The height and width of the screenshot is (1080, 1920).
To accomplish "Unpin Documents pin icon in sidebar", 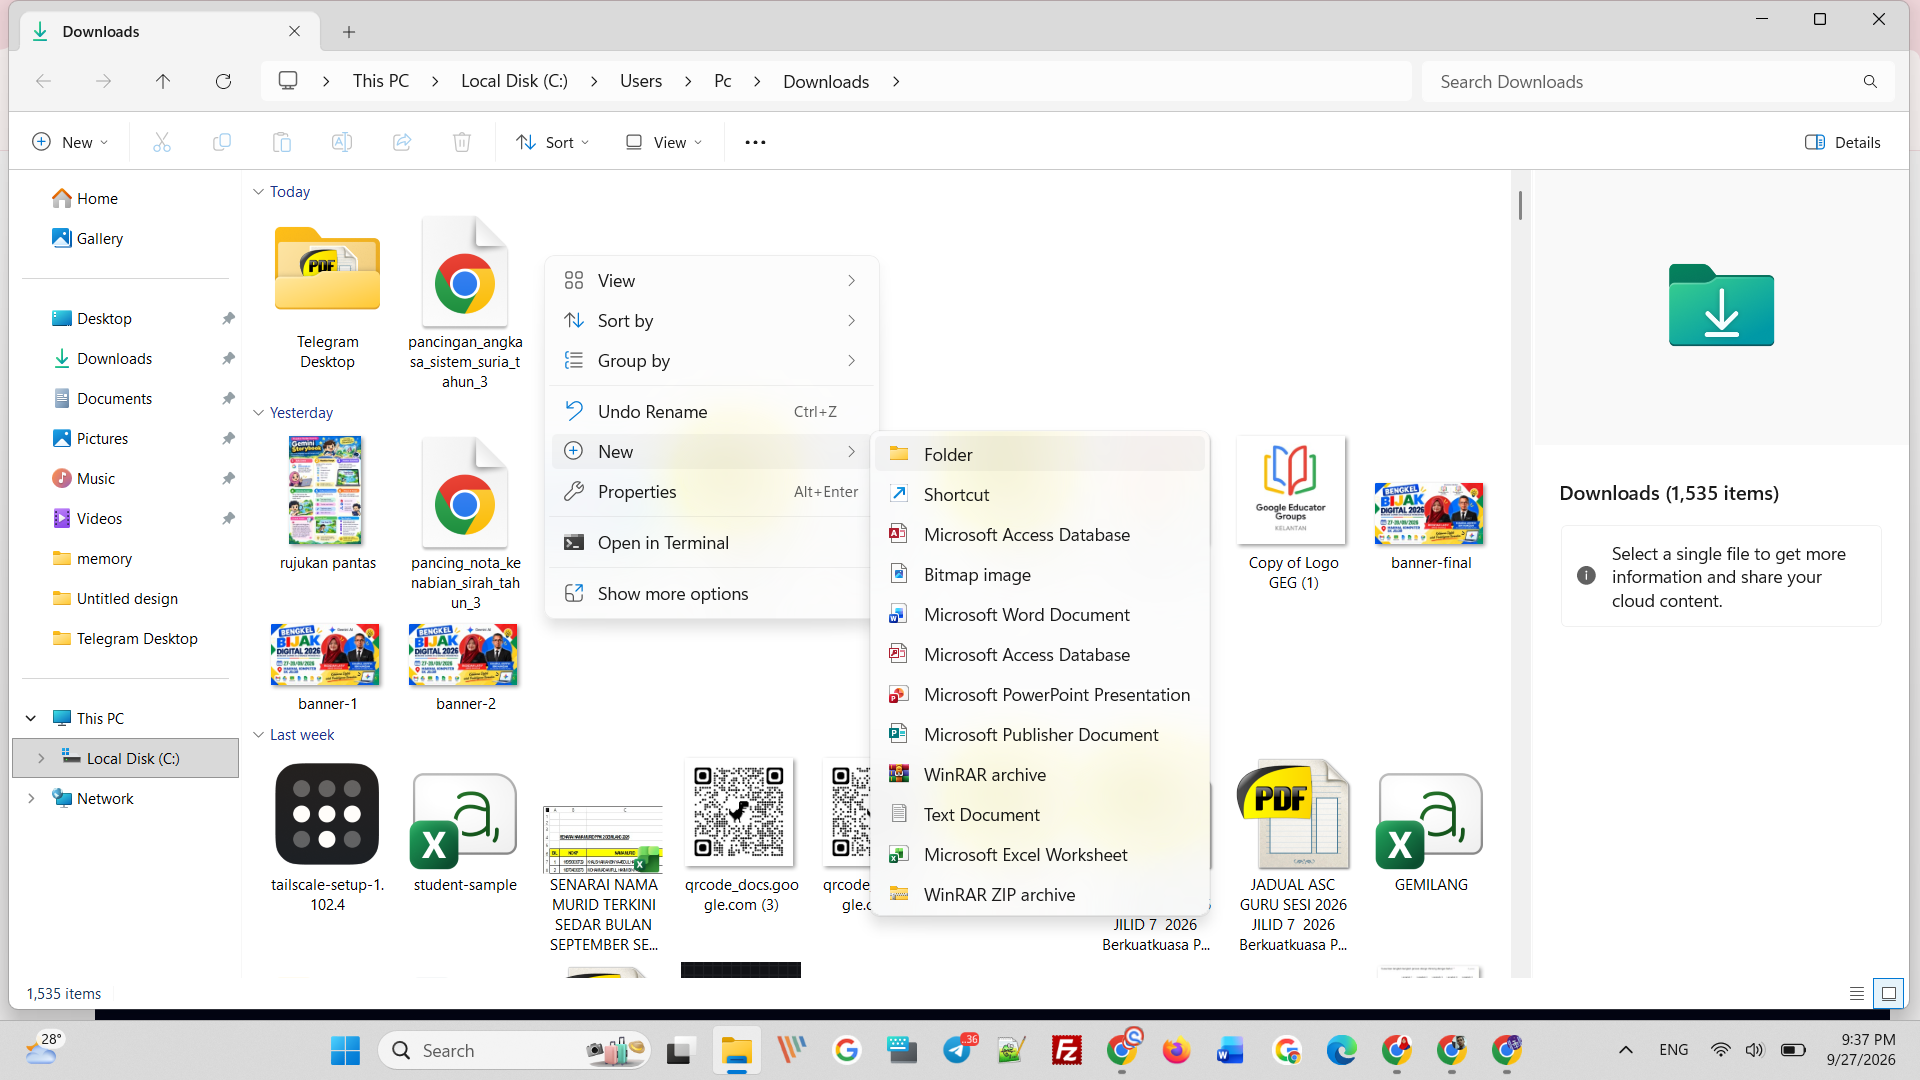I will coord(228,398).
